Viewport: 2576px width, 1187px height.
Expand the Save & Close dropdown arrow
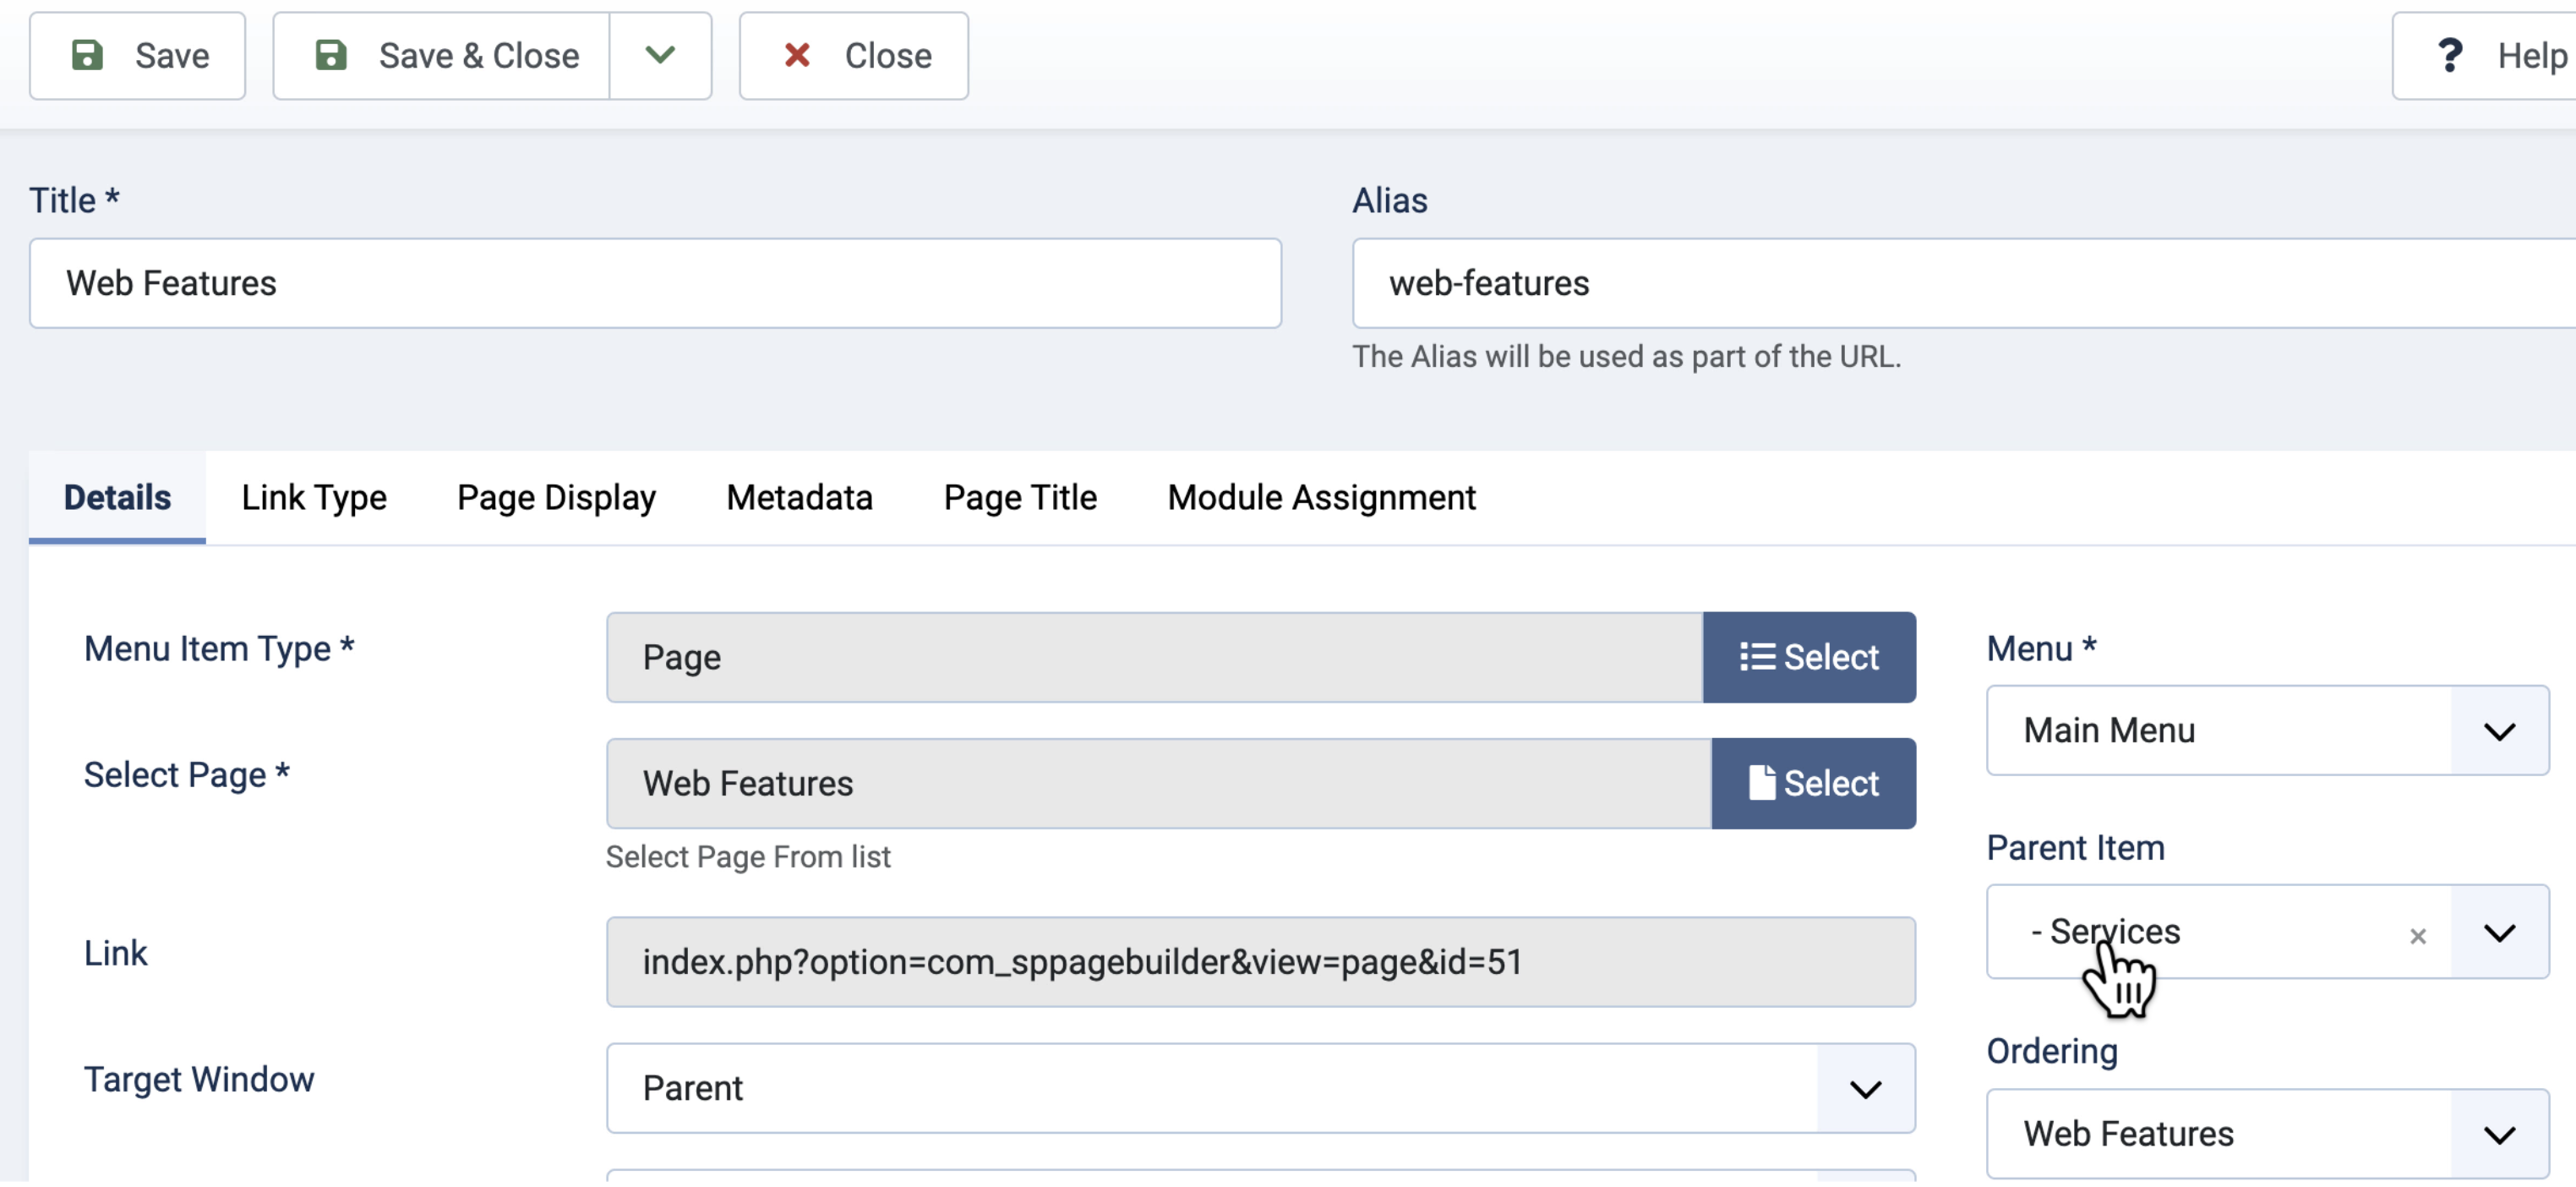(x=660, y=56)
